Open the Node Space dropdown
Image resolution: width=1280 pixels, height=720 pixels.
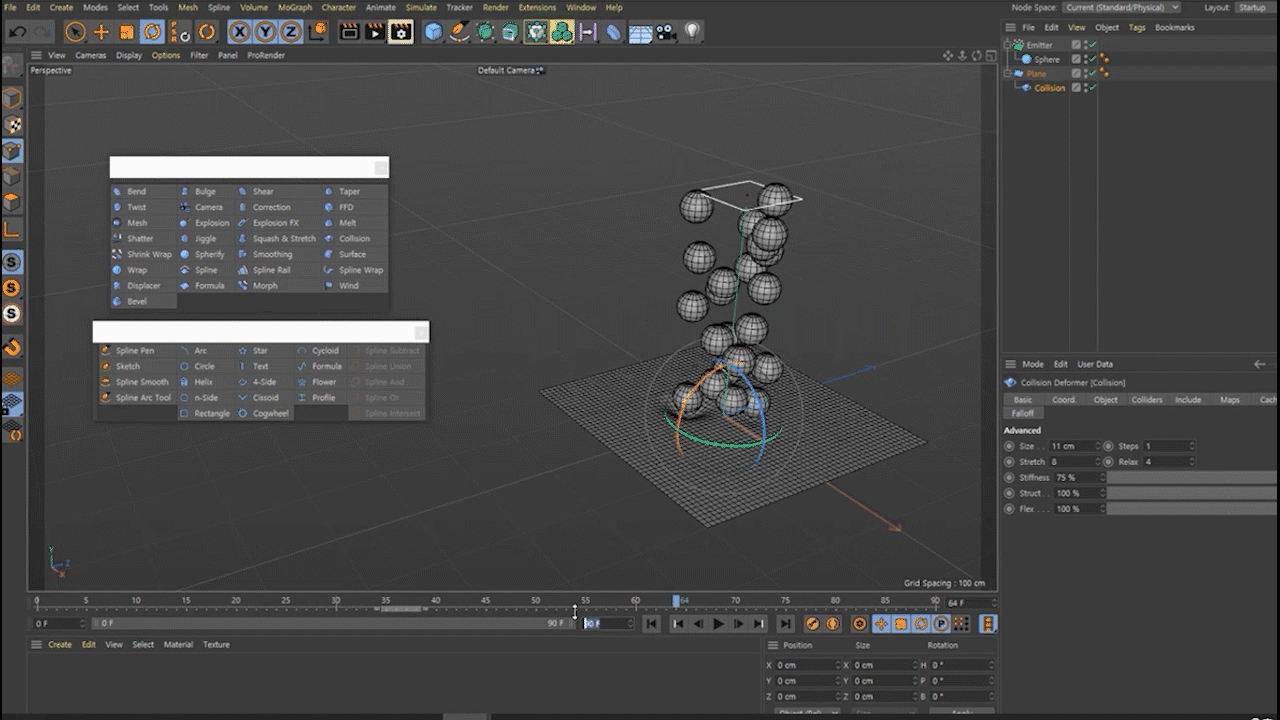[1121, 7]
